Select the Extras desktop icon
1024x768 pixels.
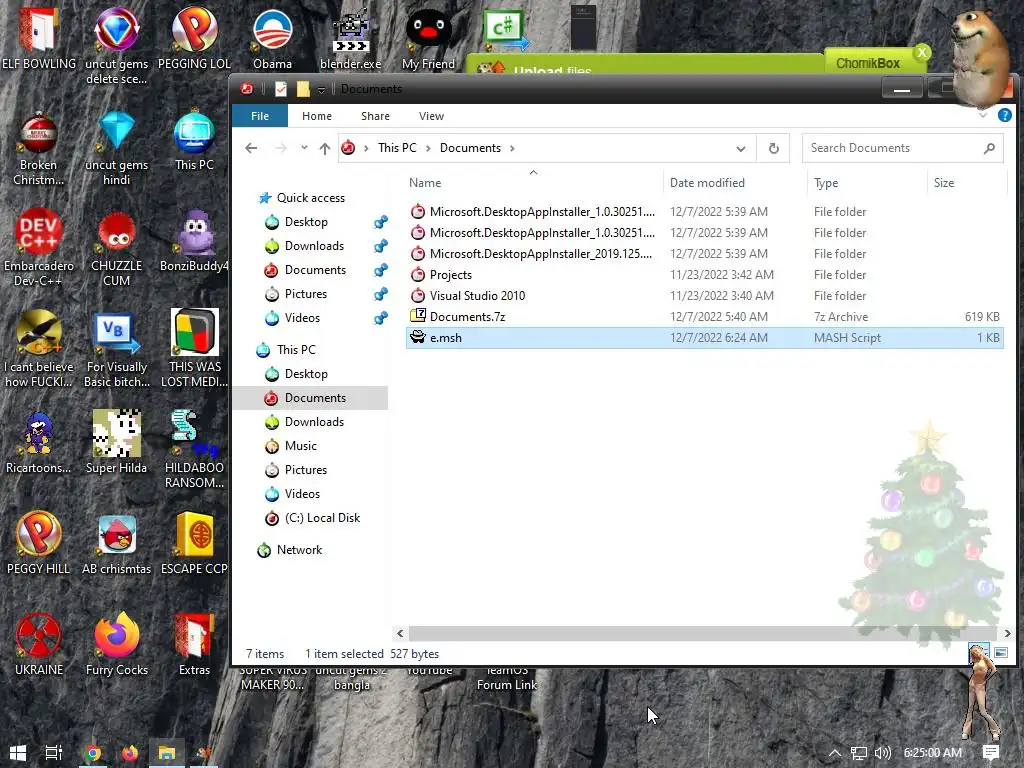(194, 645)
